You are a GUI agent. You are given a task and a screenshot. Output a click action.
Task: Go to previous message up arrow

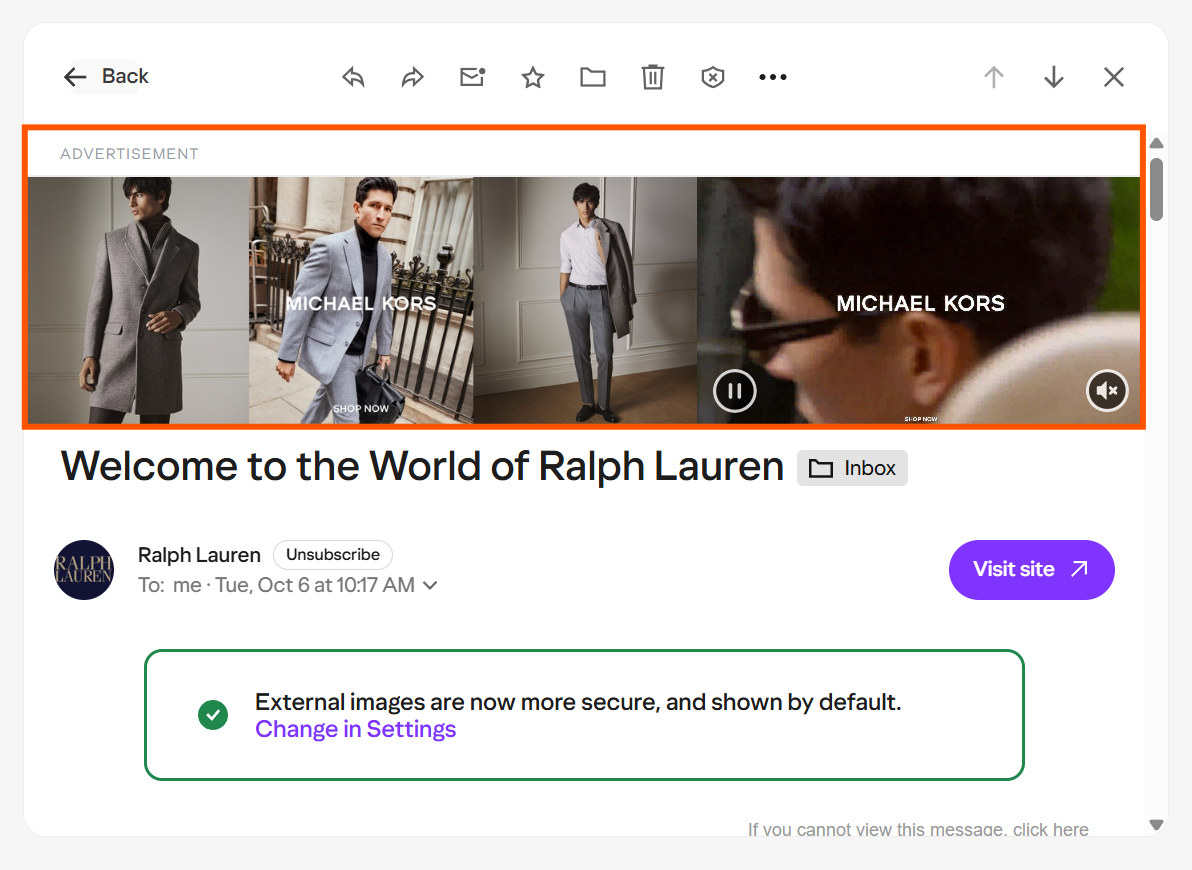pos(994,77)
